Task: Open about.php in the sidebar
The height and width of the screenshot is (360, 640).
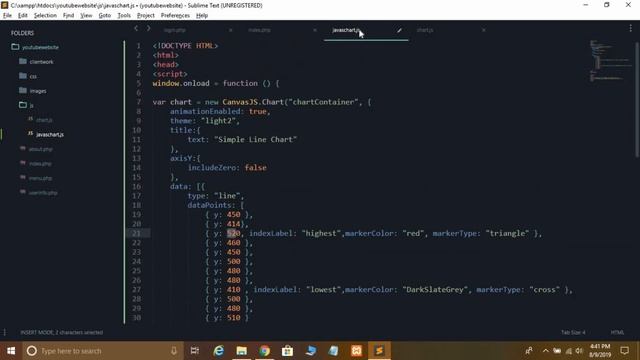Action: pos(40,149)
